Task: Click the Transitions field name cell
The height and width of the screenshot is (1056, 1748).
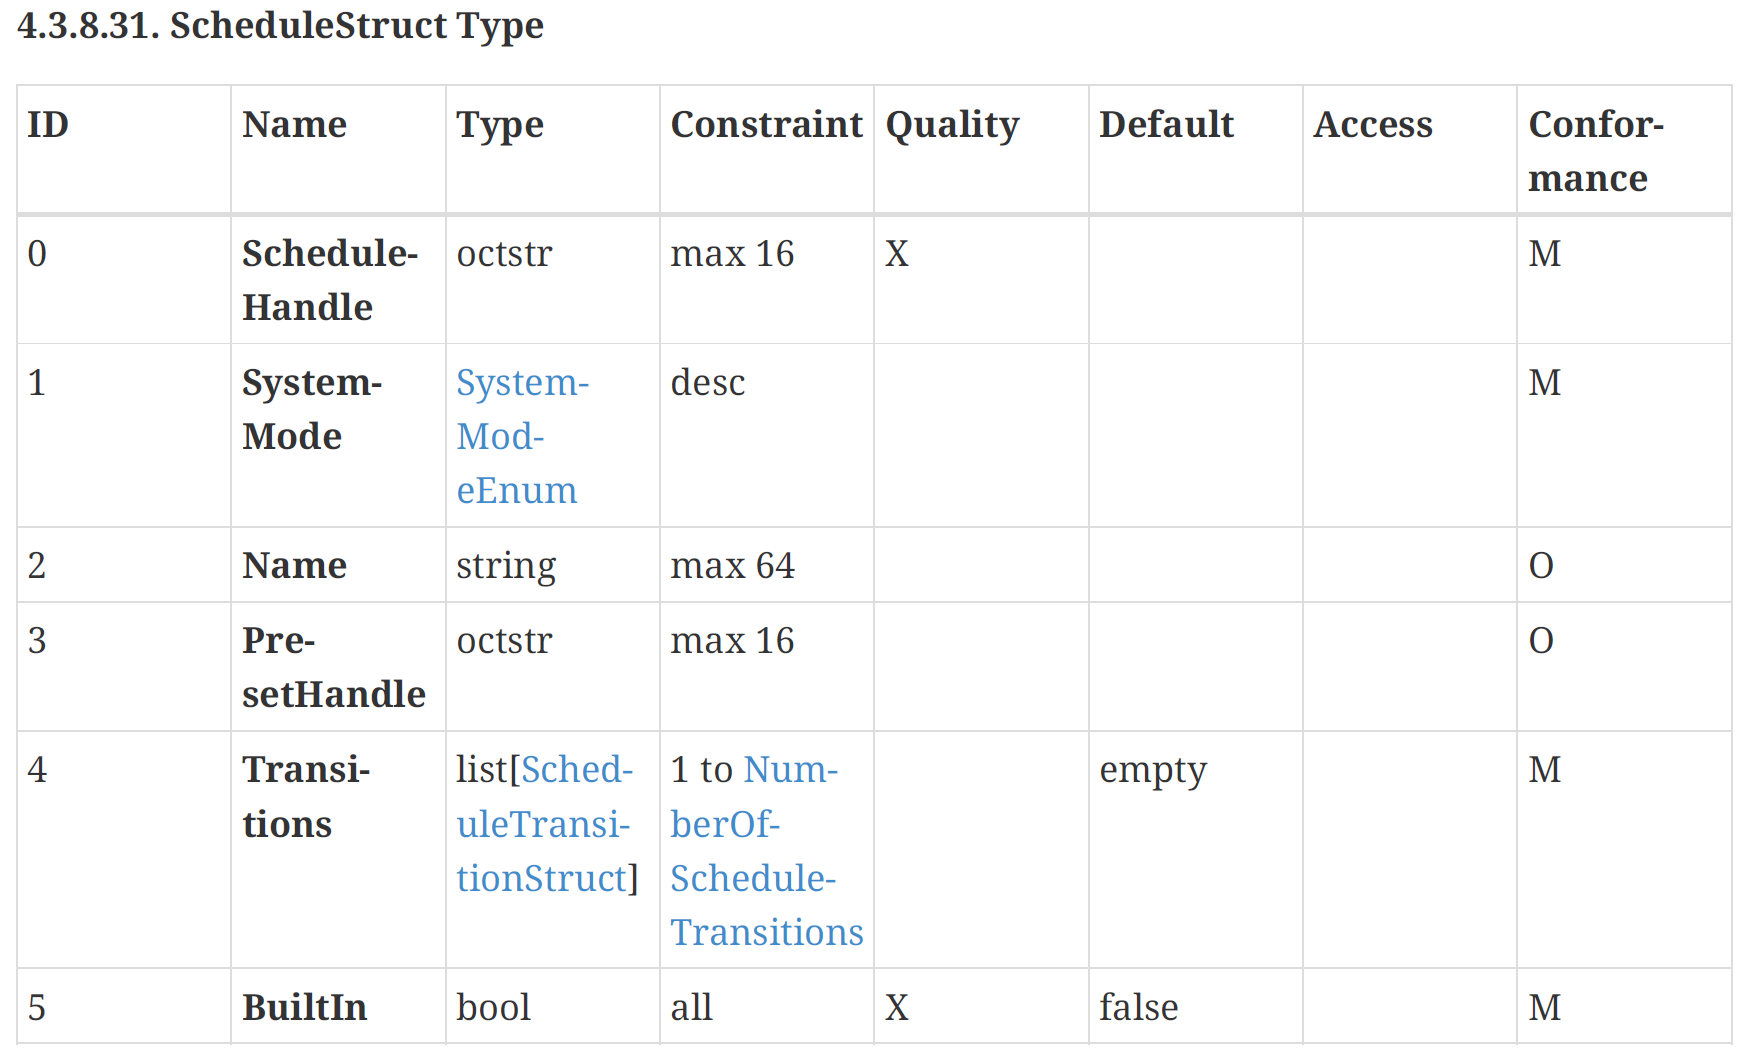Action: click(305, 797)
